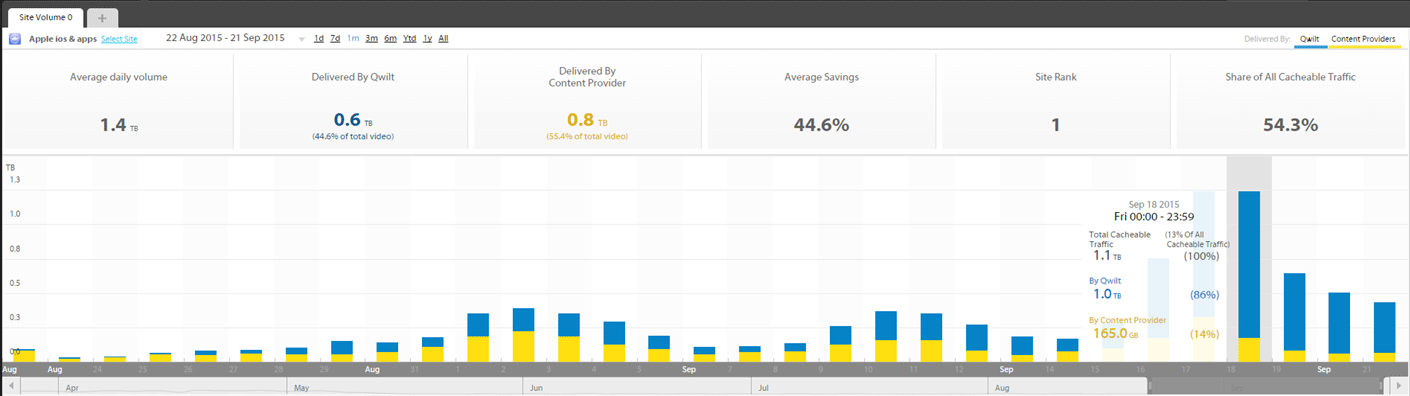Screen dimensions: 1410x396
Task: Click the Sep 10 bar in chart
Action: click(886, 336)
